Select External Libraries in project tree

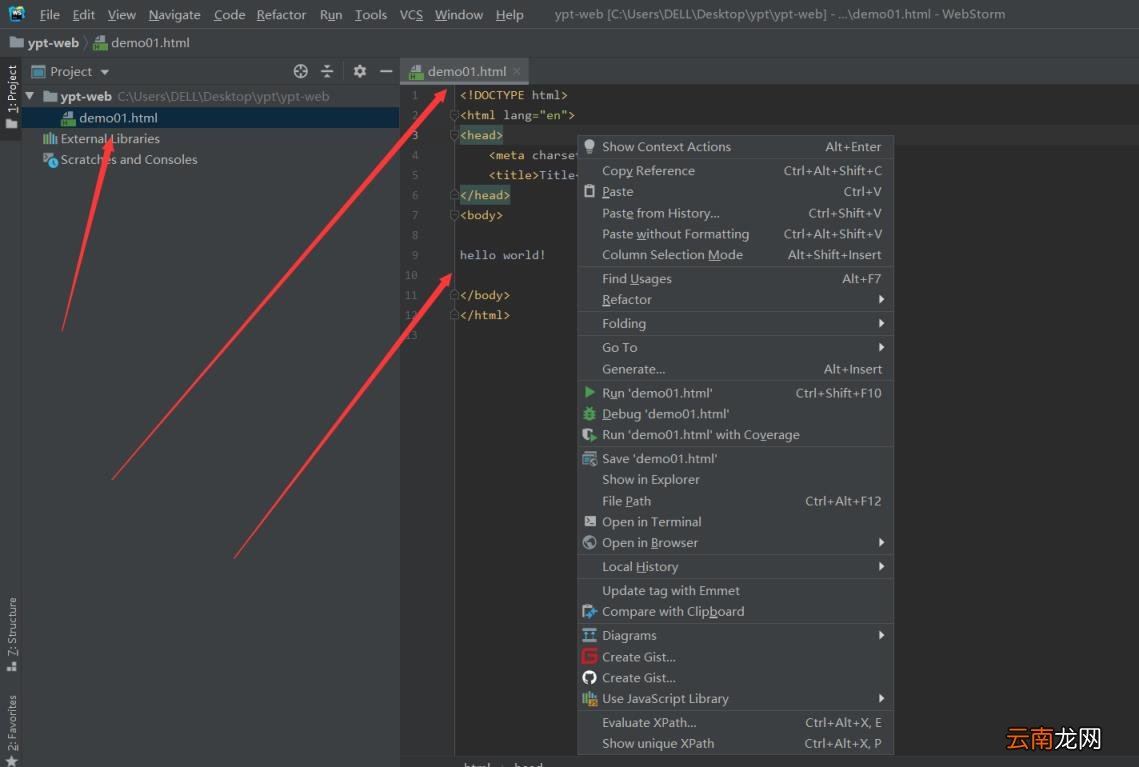pos(110,139)
